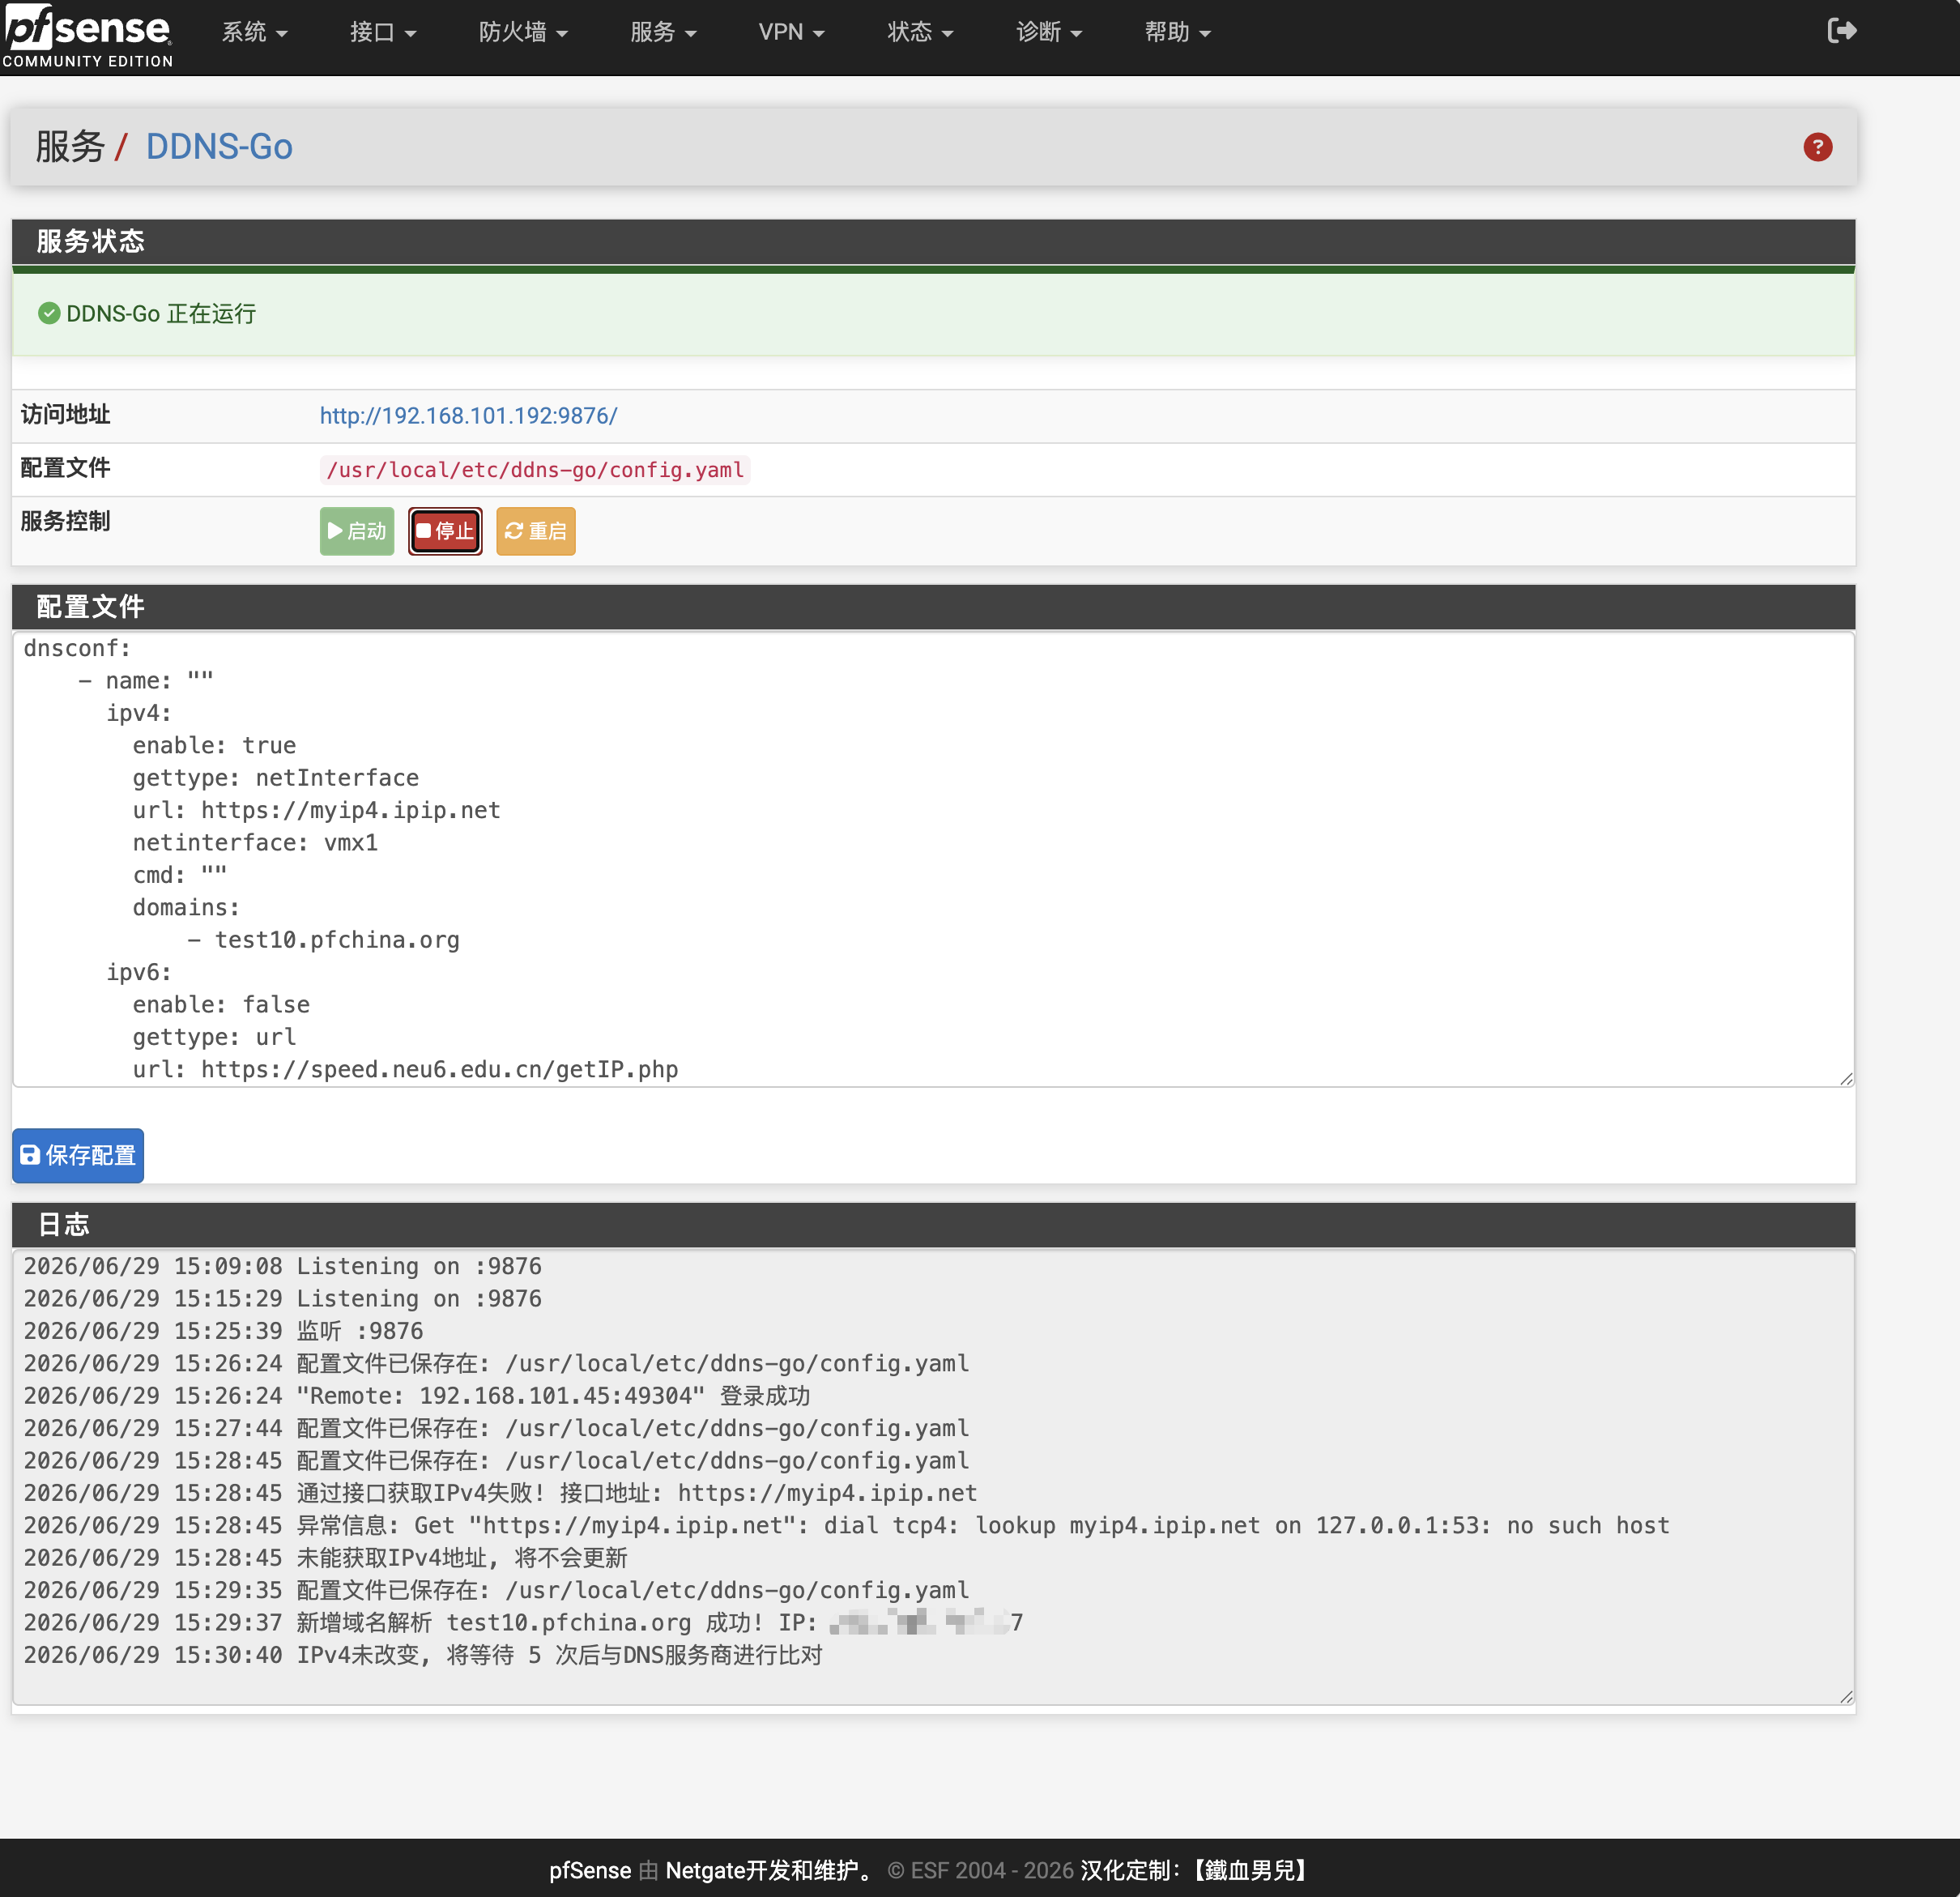Click the 服务控制 row label
Screen dimensions: 1960x1897
tap(66, 522)
